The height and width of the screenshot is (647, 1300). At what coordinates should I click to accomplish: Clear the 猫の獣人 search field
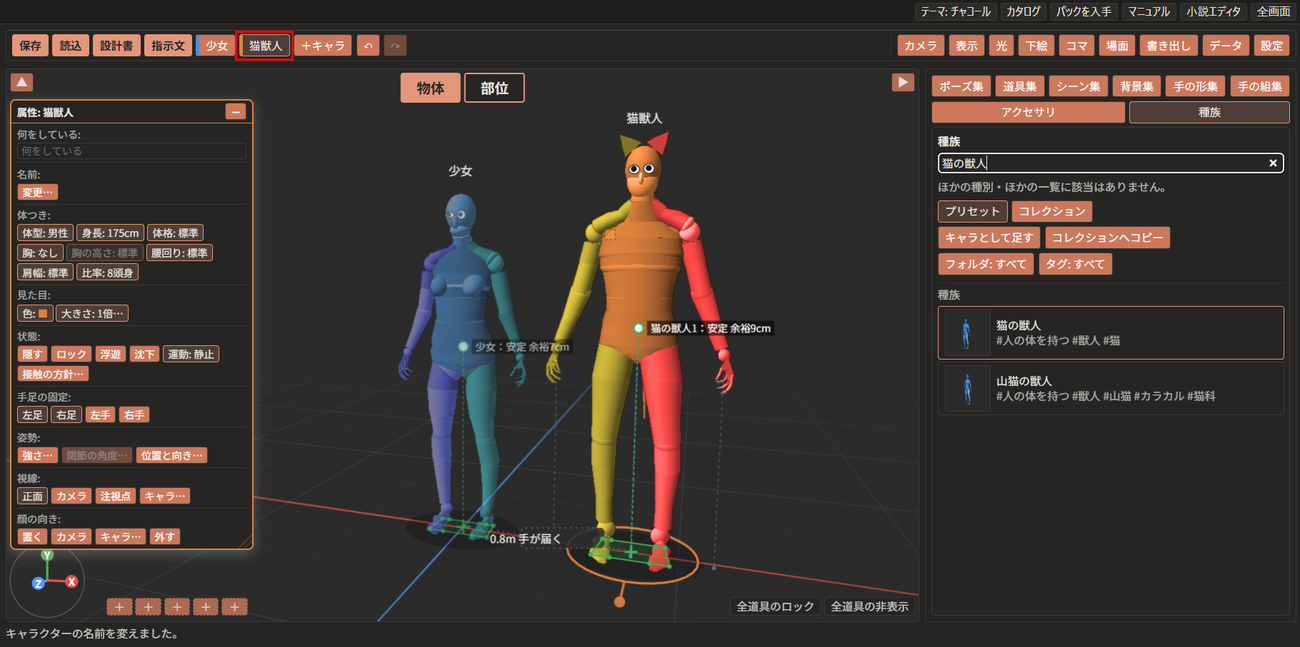[x=1273, y=163]
